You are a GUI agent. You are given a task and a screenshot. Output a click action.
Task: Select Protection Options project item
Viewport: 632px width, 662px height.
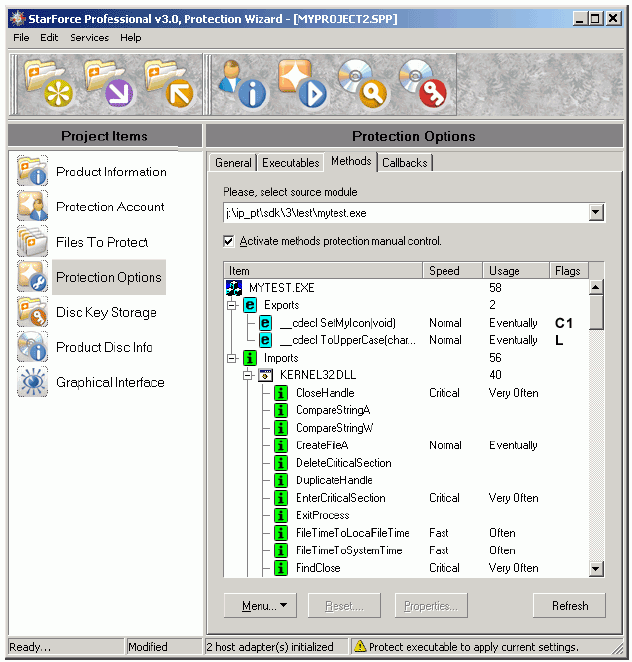(90, 277)
